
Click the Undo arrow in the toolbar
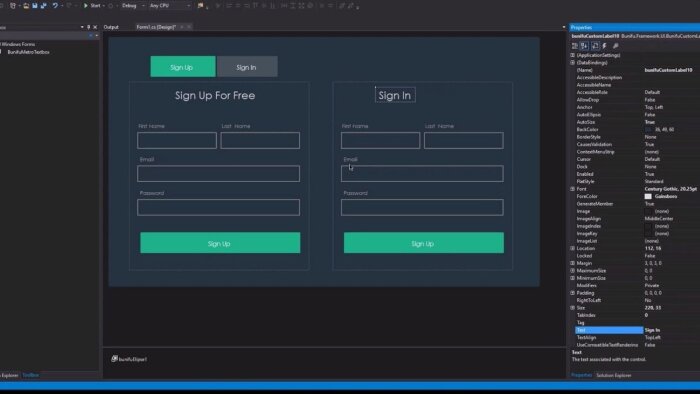tap(55, 6)
